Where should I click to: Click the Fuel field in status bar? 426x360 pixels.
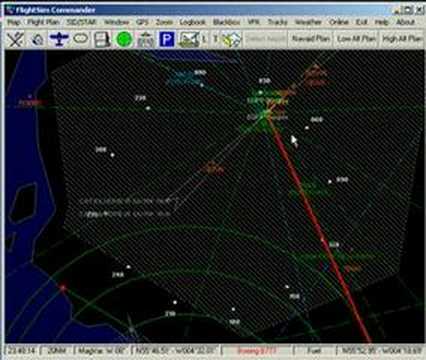(314, 351)
